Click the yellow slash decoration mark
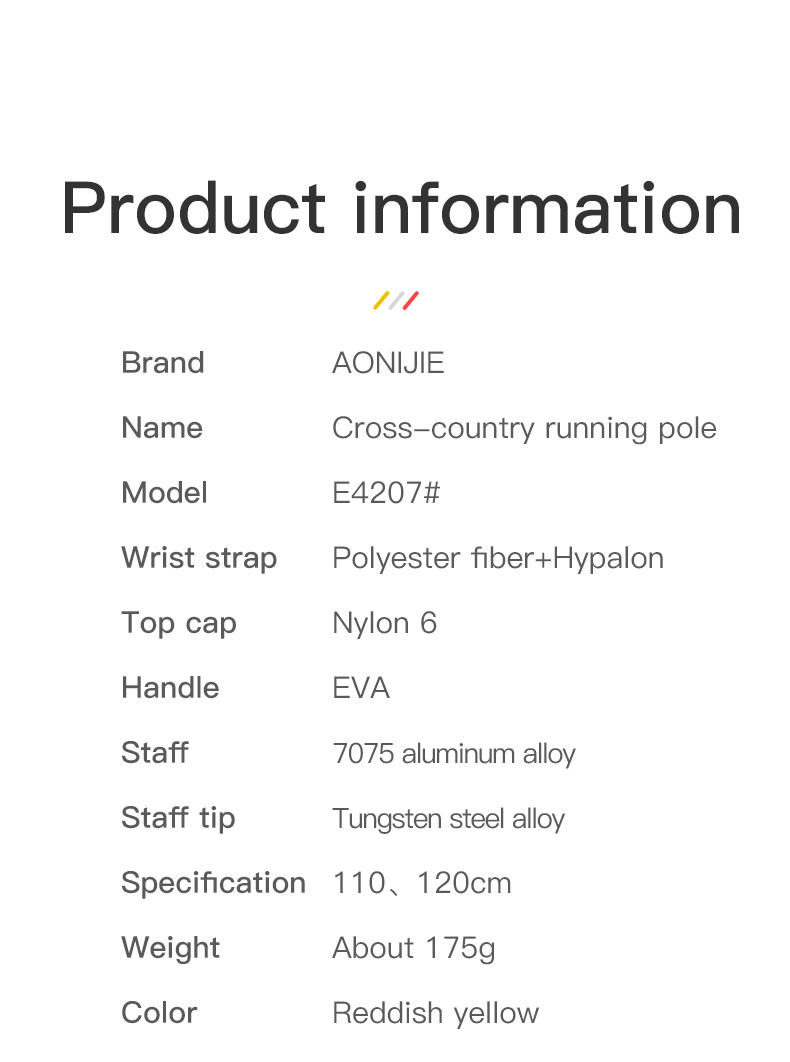The height and width of the screenshot is (1062, 790). click(x=381, y=300)
